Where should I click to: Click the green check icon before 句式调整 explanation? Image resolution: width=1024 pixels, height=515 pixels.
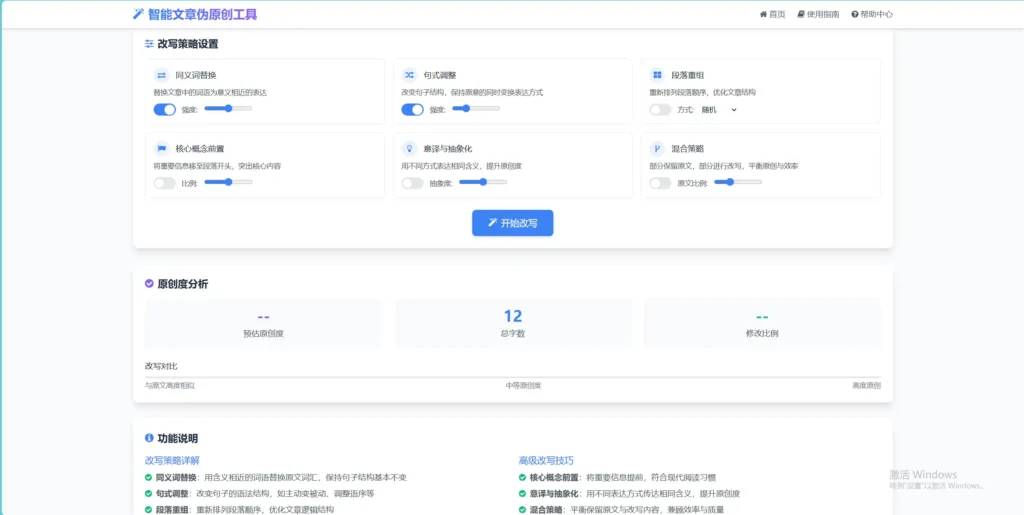click(149, 493)
